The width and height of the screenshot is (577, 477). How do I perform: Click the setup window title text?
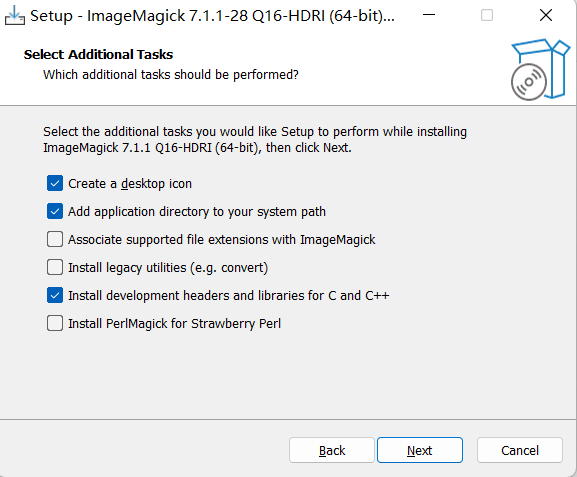pyautogui.click(x=212, y=16)
